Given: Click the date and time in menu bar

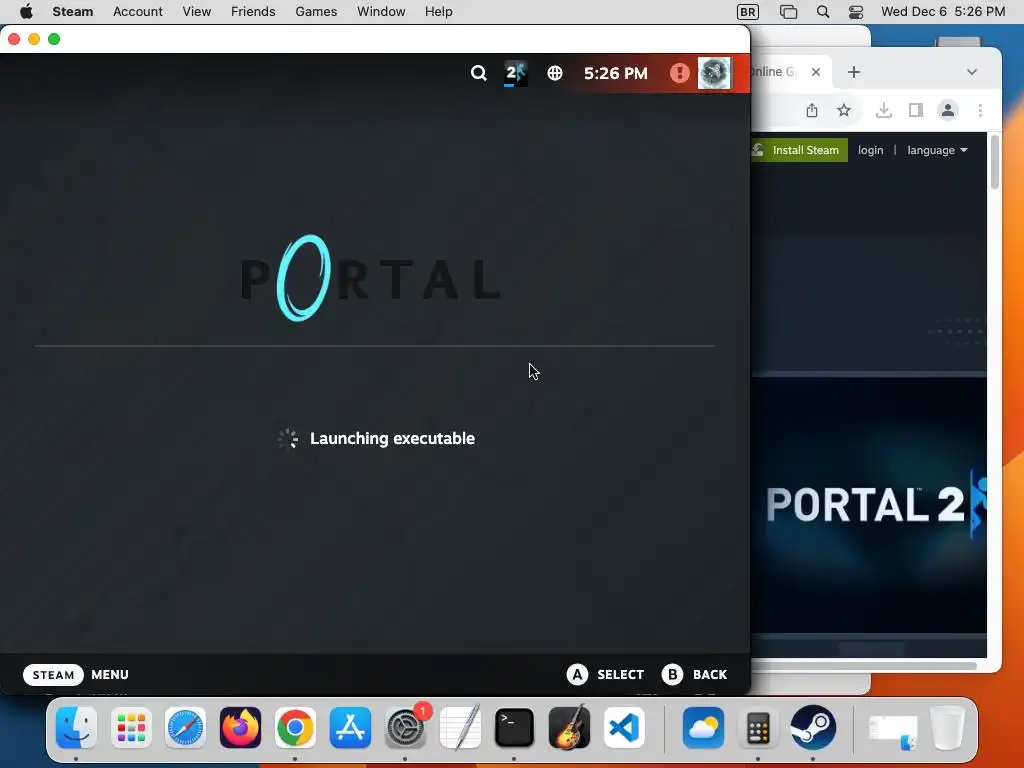Looking at the screenshot, I should tap(942, 12).
